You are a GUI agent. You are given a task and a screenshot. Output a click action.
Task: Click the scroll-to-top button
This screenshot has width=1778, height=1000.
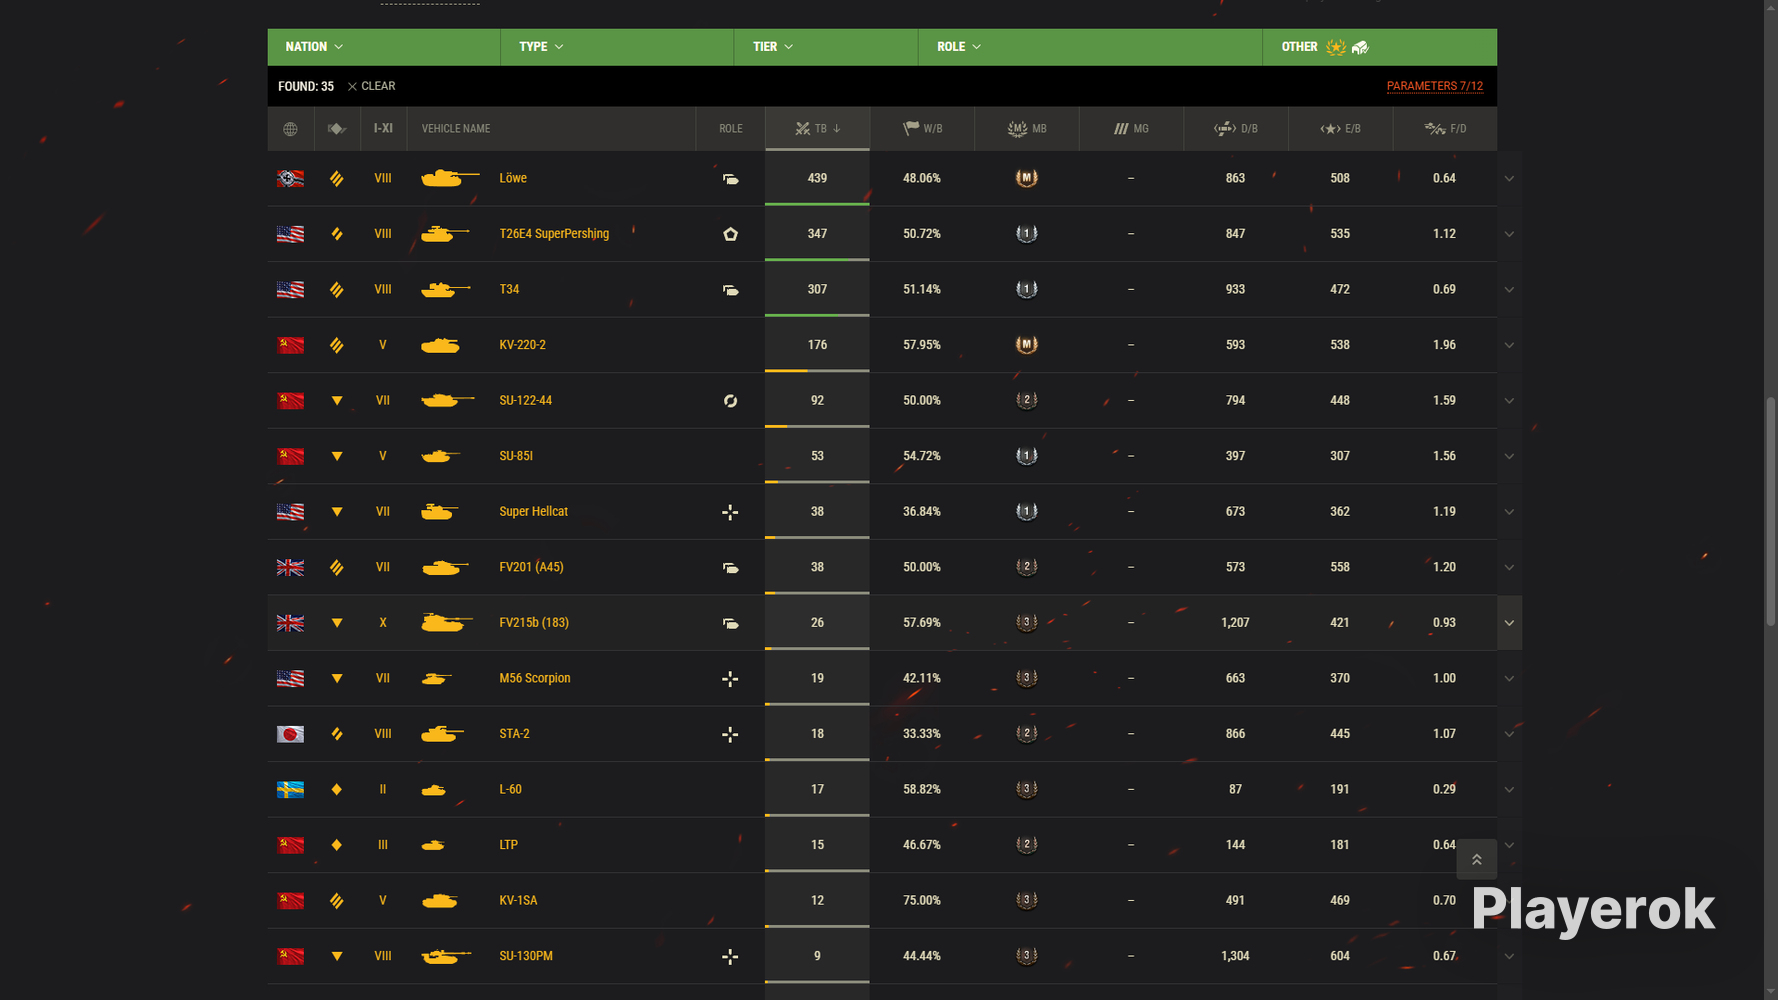click(1477, 860)
